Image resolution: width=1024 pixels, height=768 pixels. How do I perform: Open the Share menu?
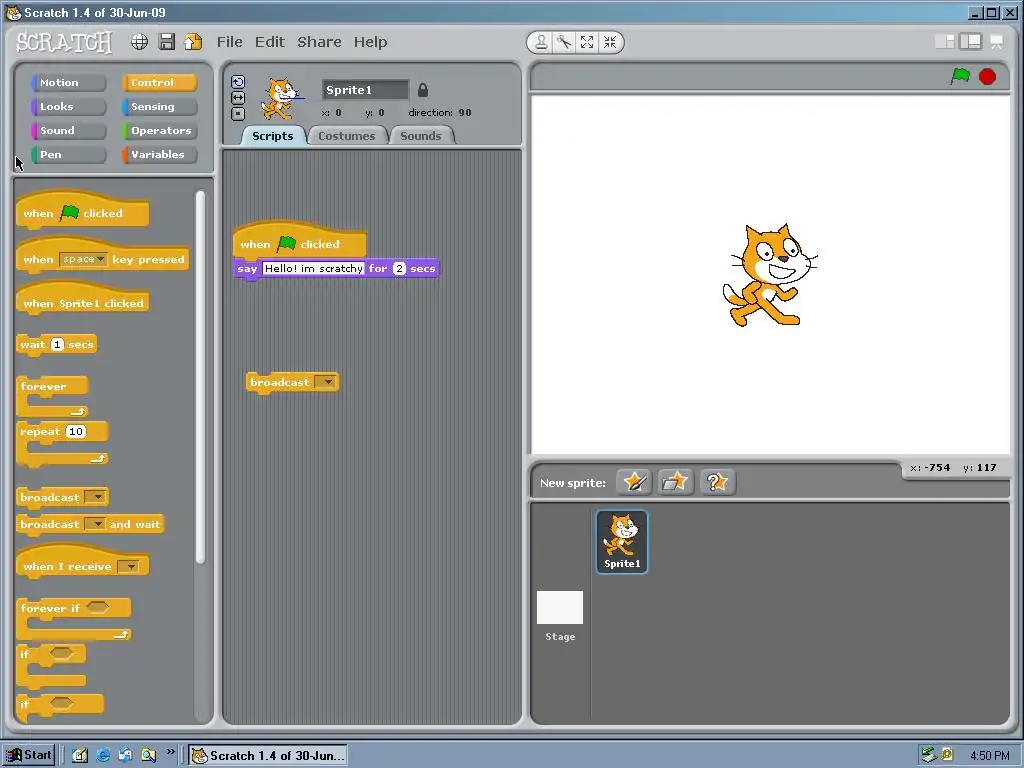click(319, 42)
